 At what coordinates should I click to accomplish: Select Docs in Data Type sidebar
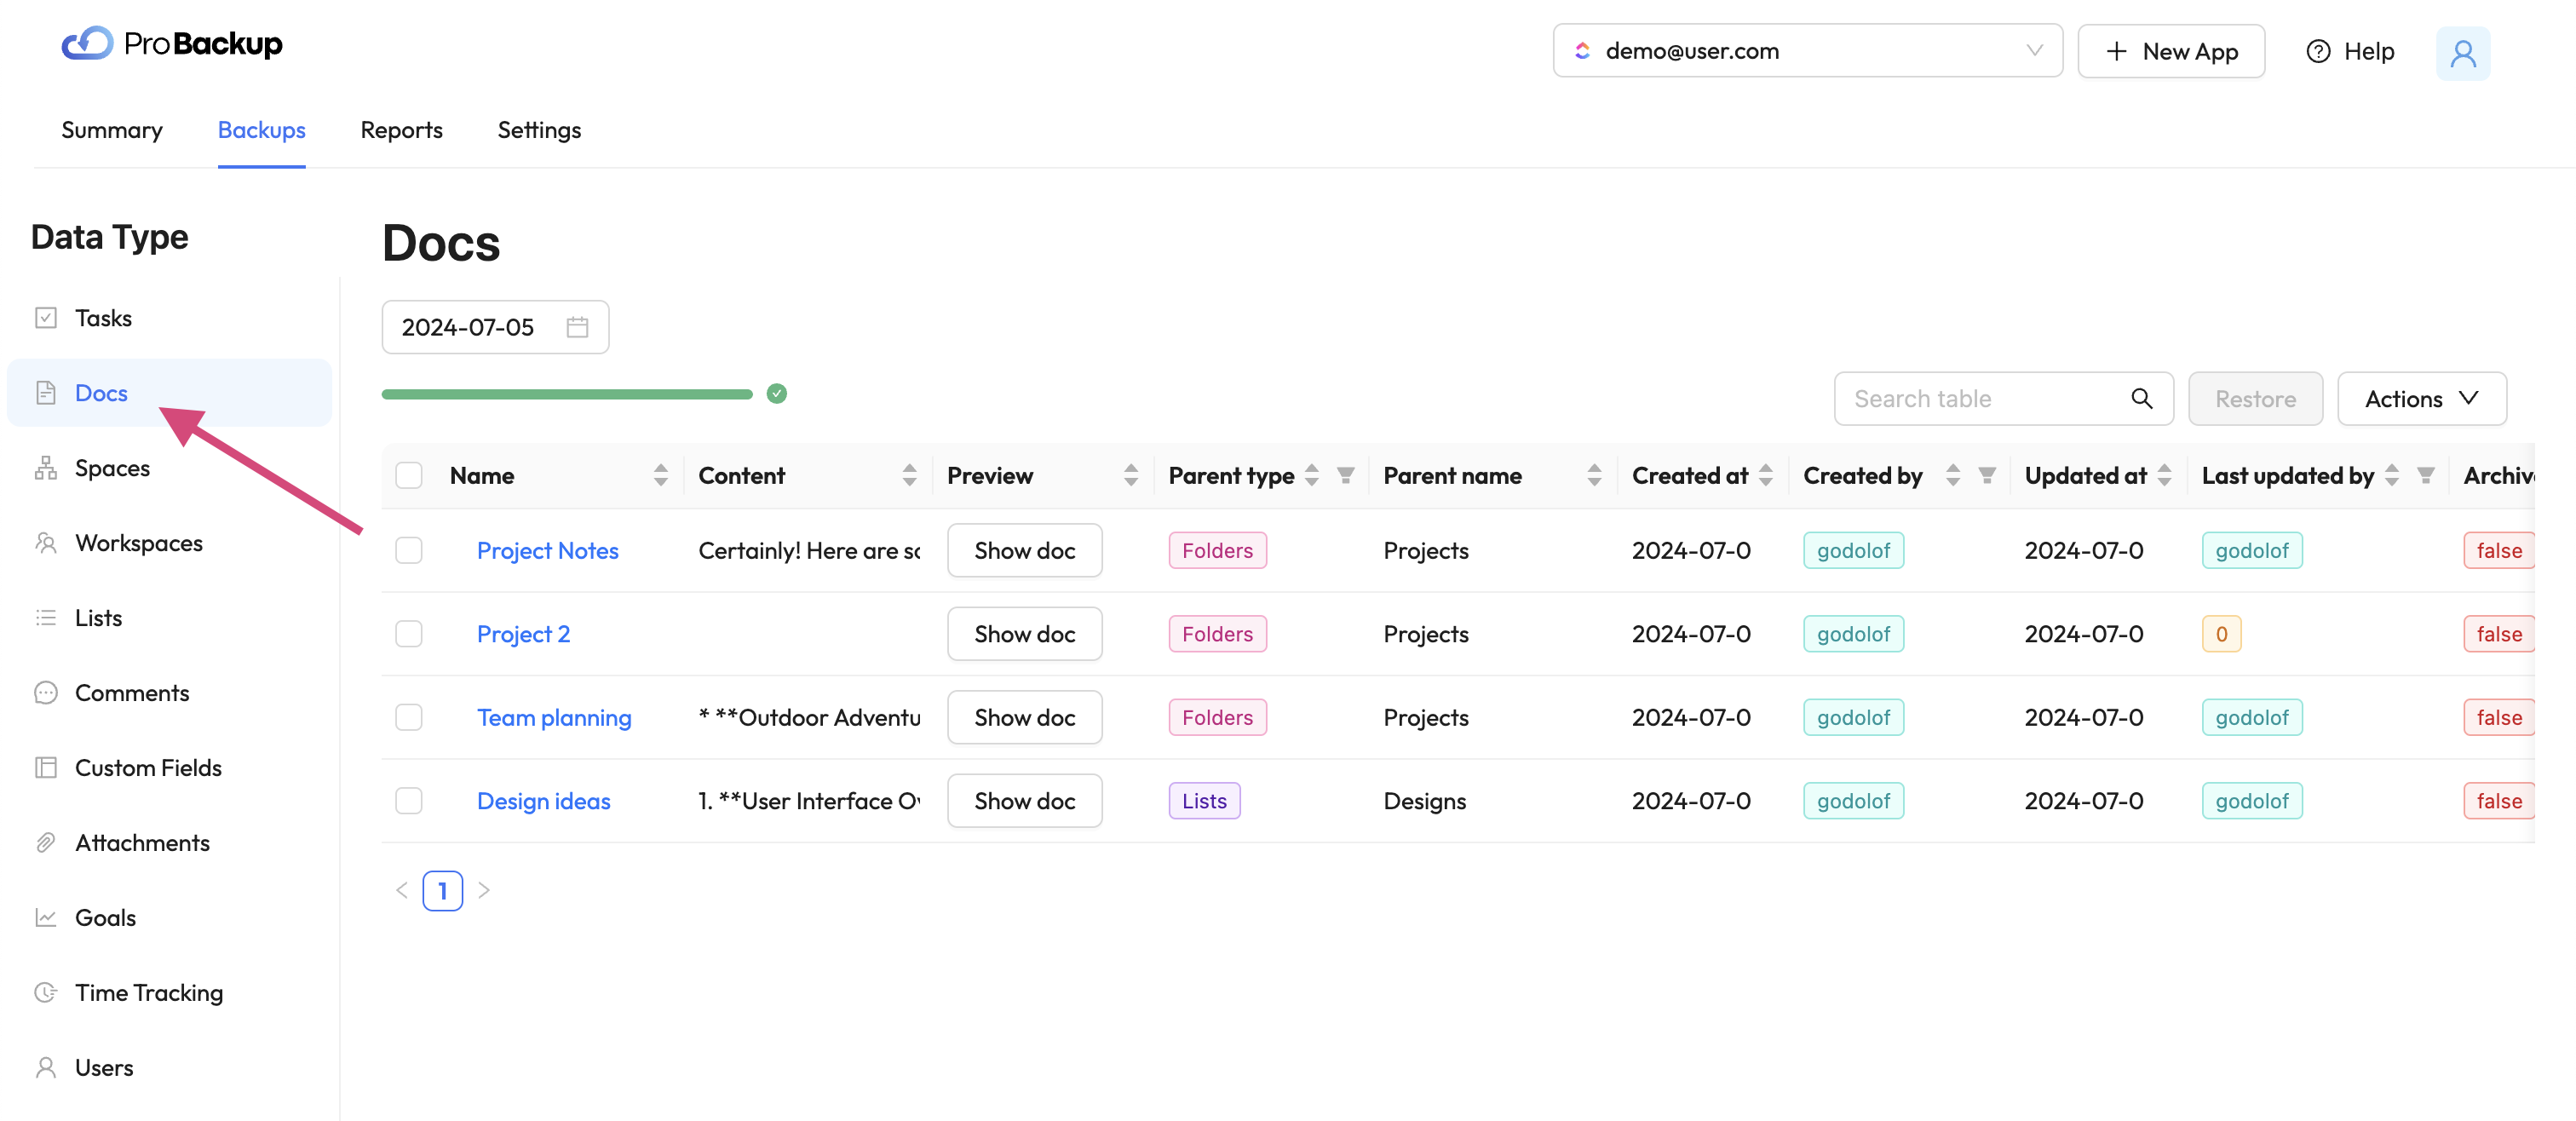(x=170, y=393)
